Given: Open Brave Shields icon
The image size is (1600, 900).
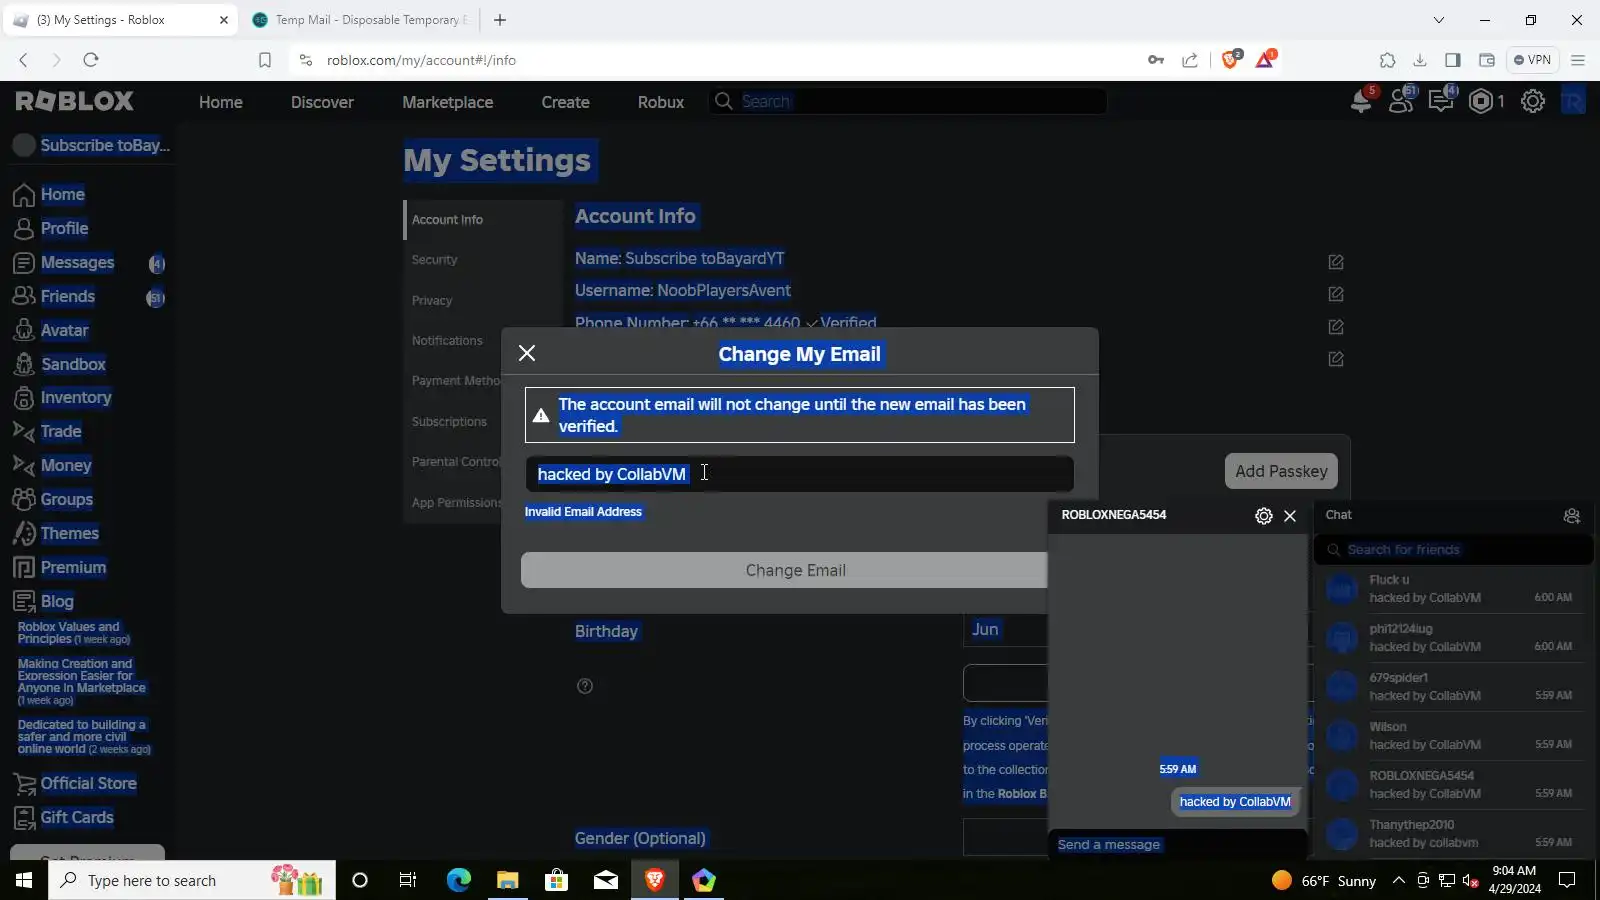Looking at the screenshot, I should [x=1231, y=60].
